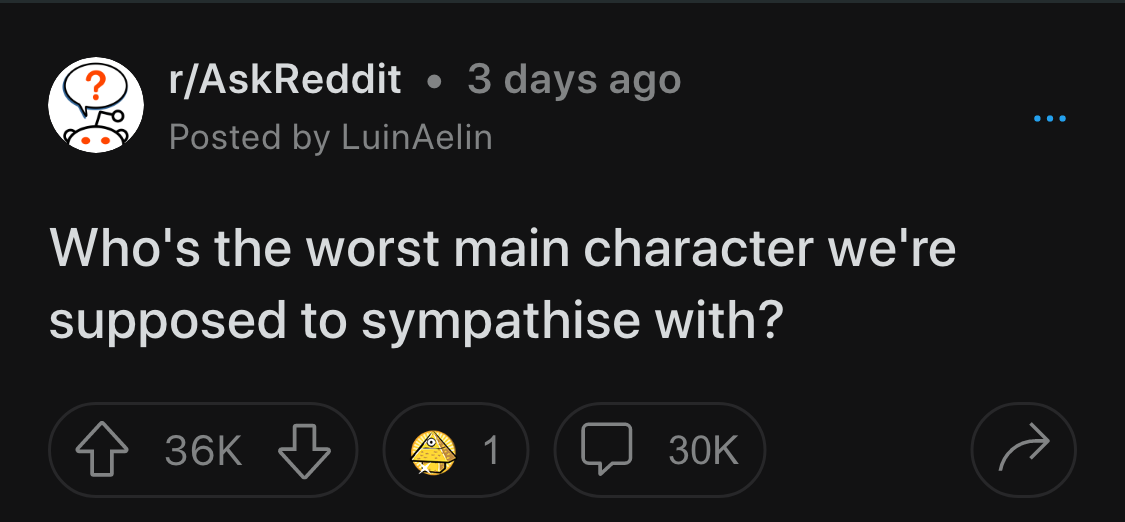Go to the r/AskReddit subreddit link
Viewport: 1125px width, 522px height.
[x=285, y=79]
